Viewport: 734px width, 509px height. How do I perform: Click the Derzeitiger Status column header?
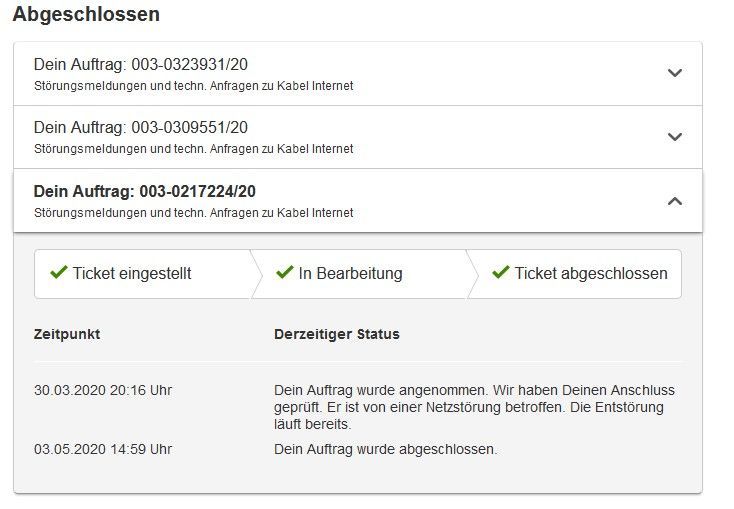click(336, 334)
